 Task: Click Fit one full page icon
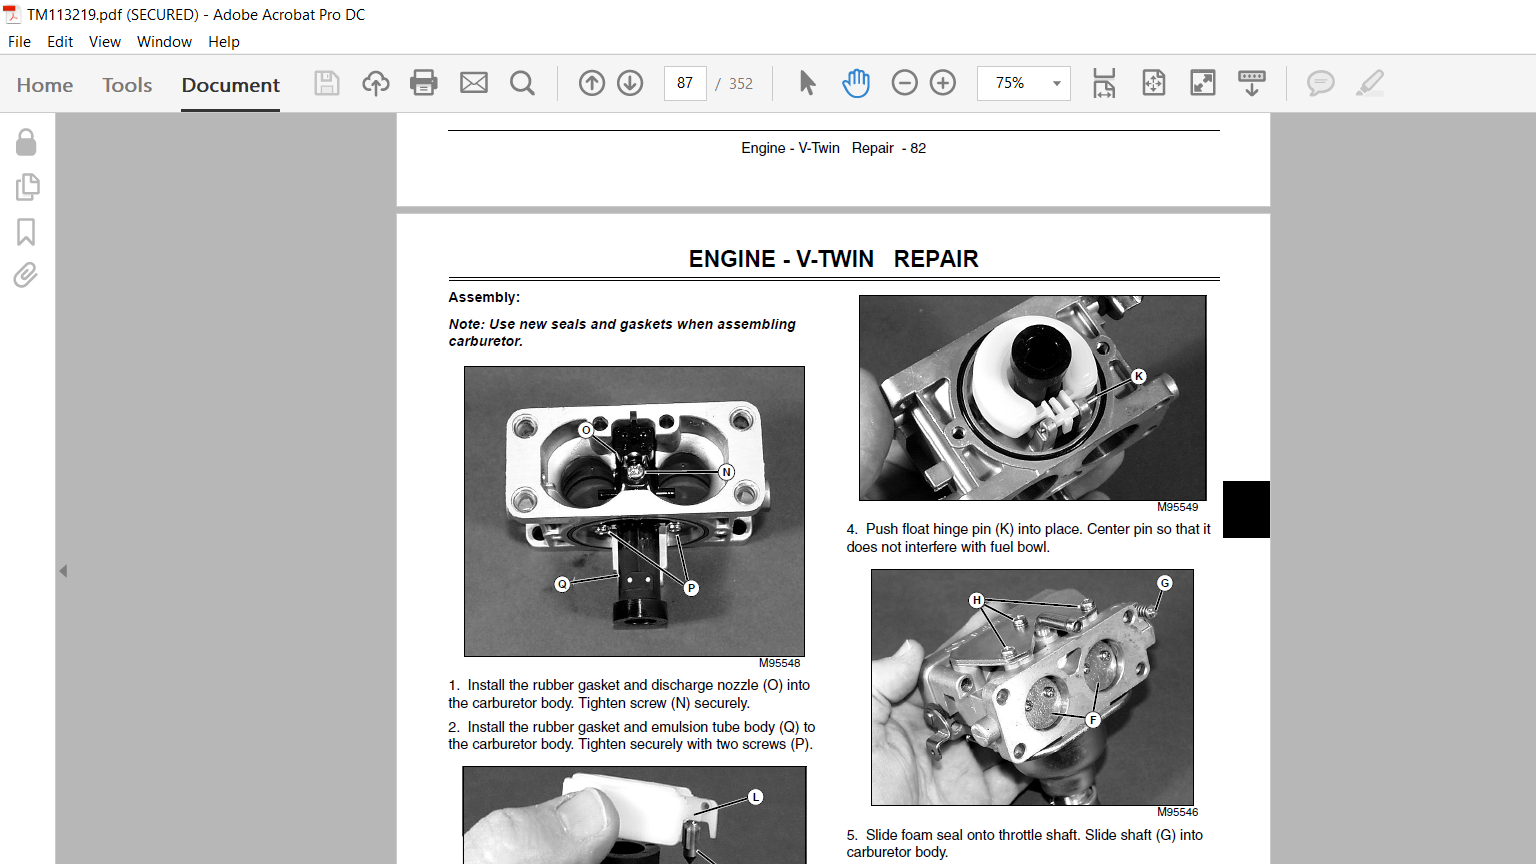pyautogui.click(x=1154, y=83)
